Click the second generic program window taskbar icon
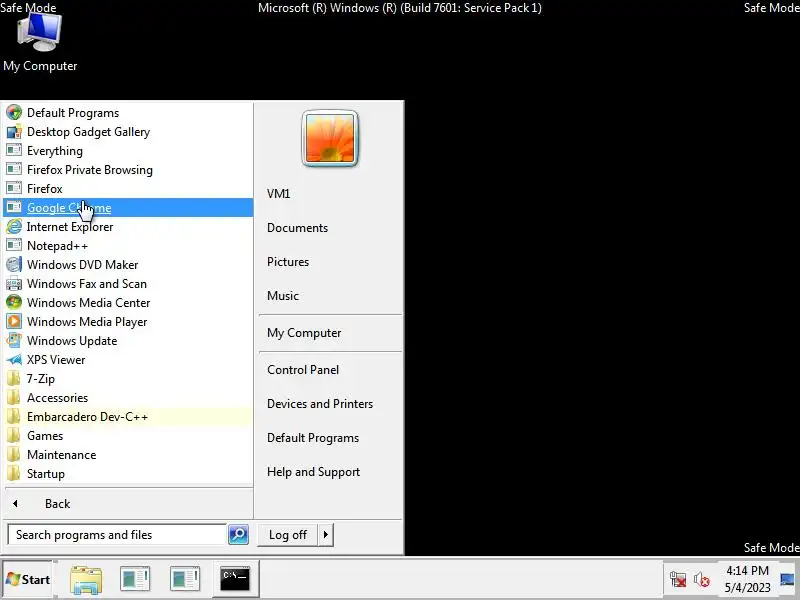This screenshot has width=800, height=600. coord(184,579)
